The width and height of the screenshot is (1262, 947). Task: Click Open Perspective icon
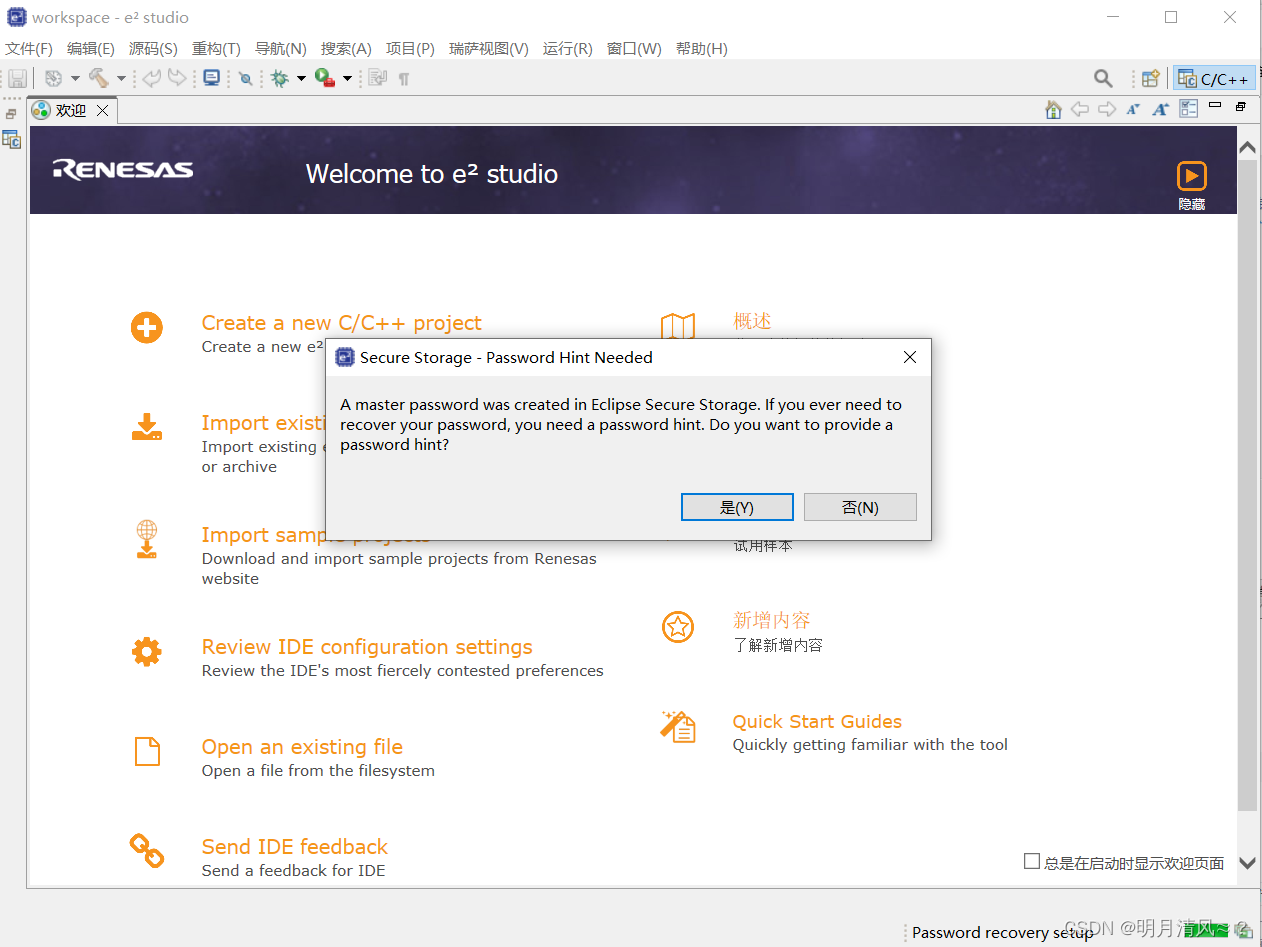pyautogui.click(x=1151, y=78)
